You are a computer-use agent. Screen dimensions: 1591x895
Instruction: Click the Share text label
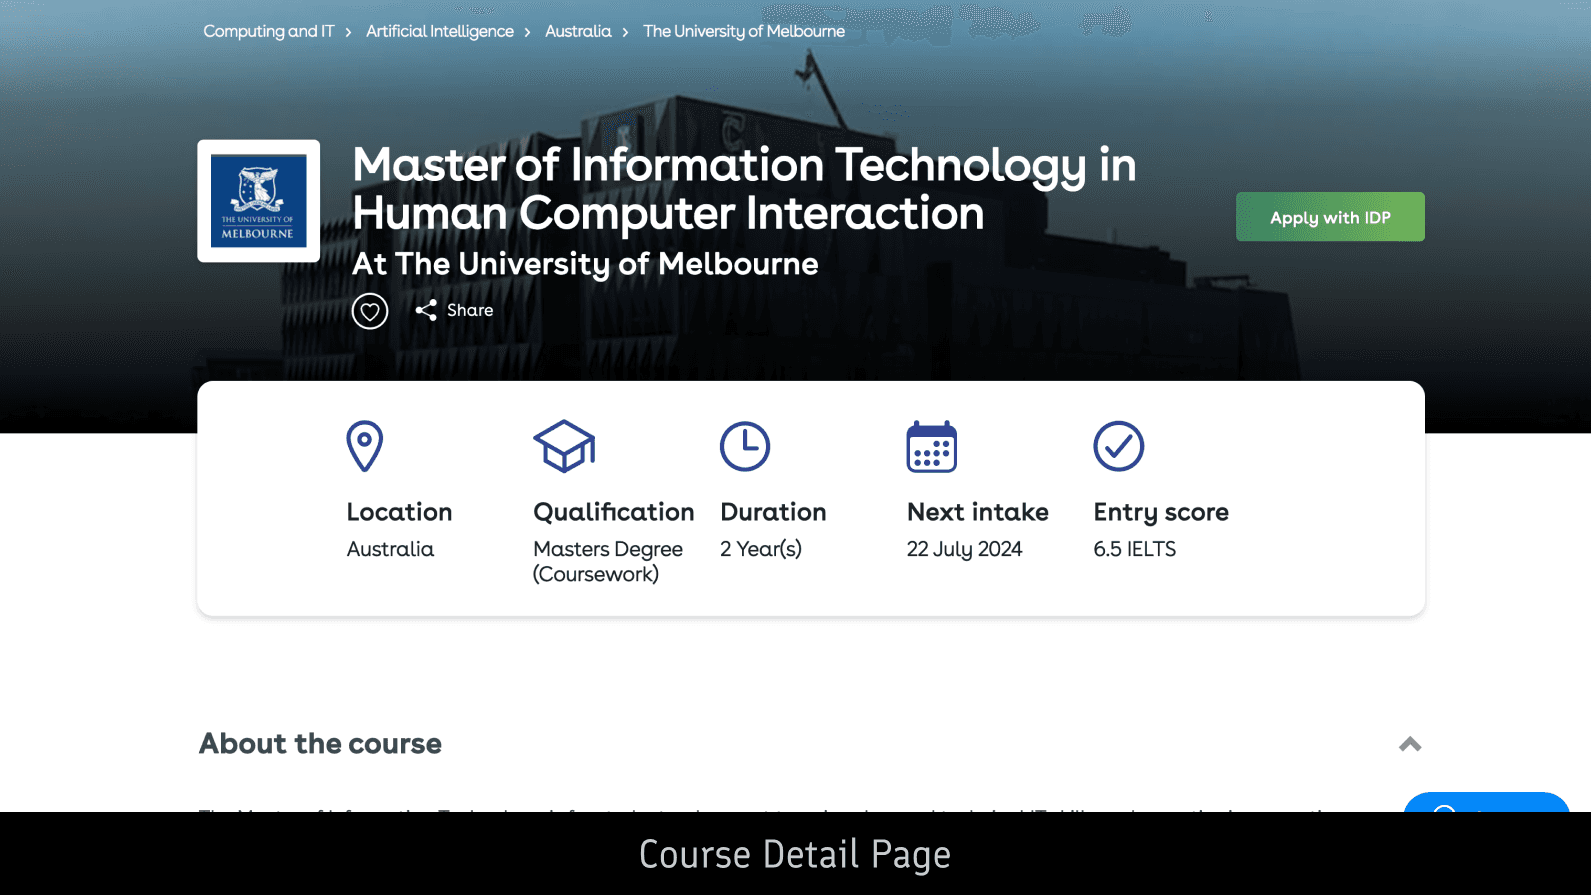coord(470,310)
